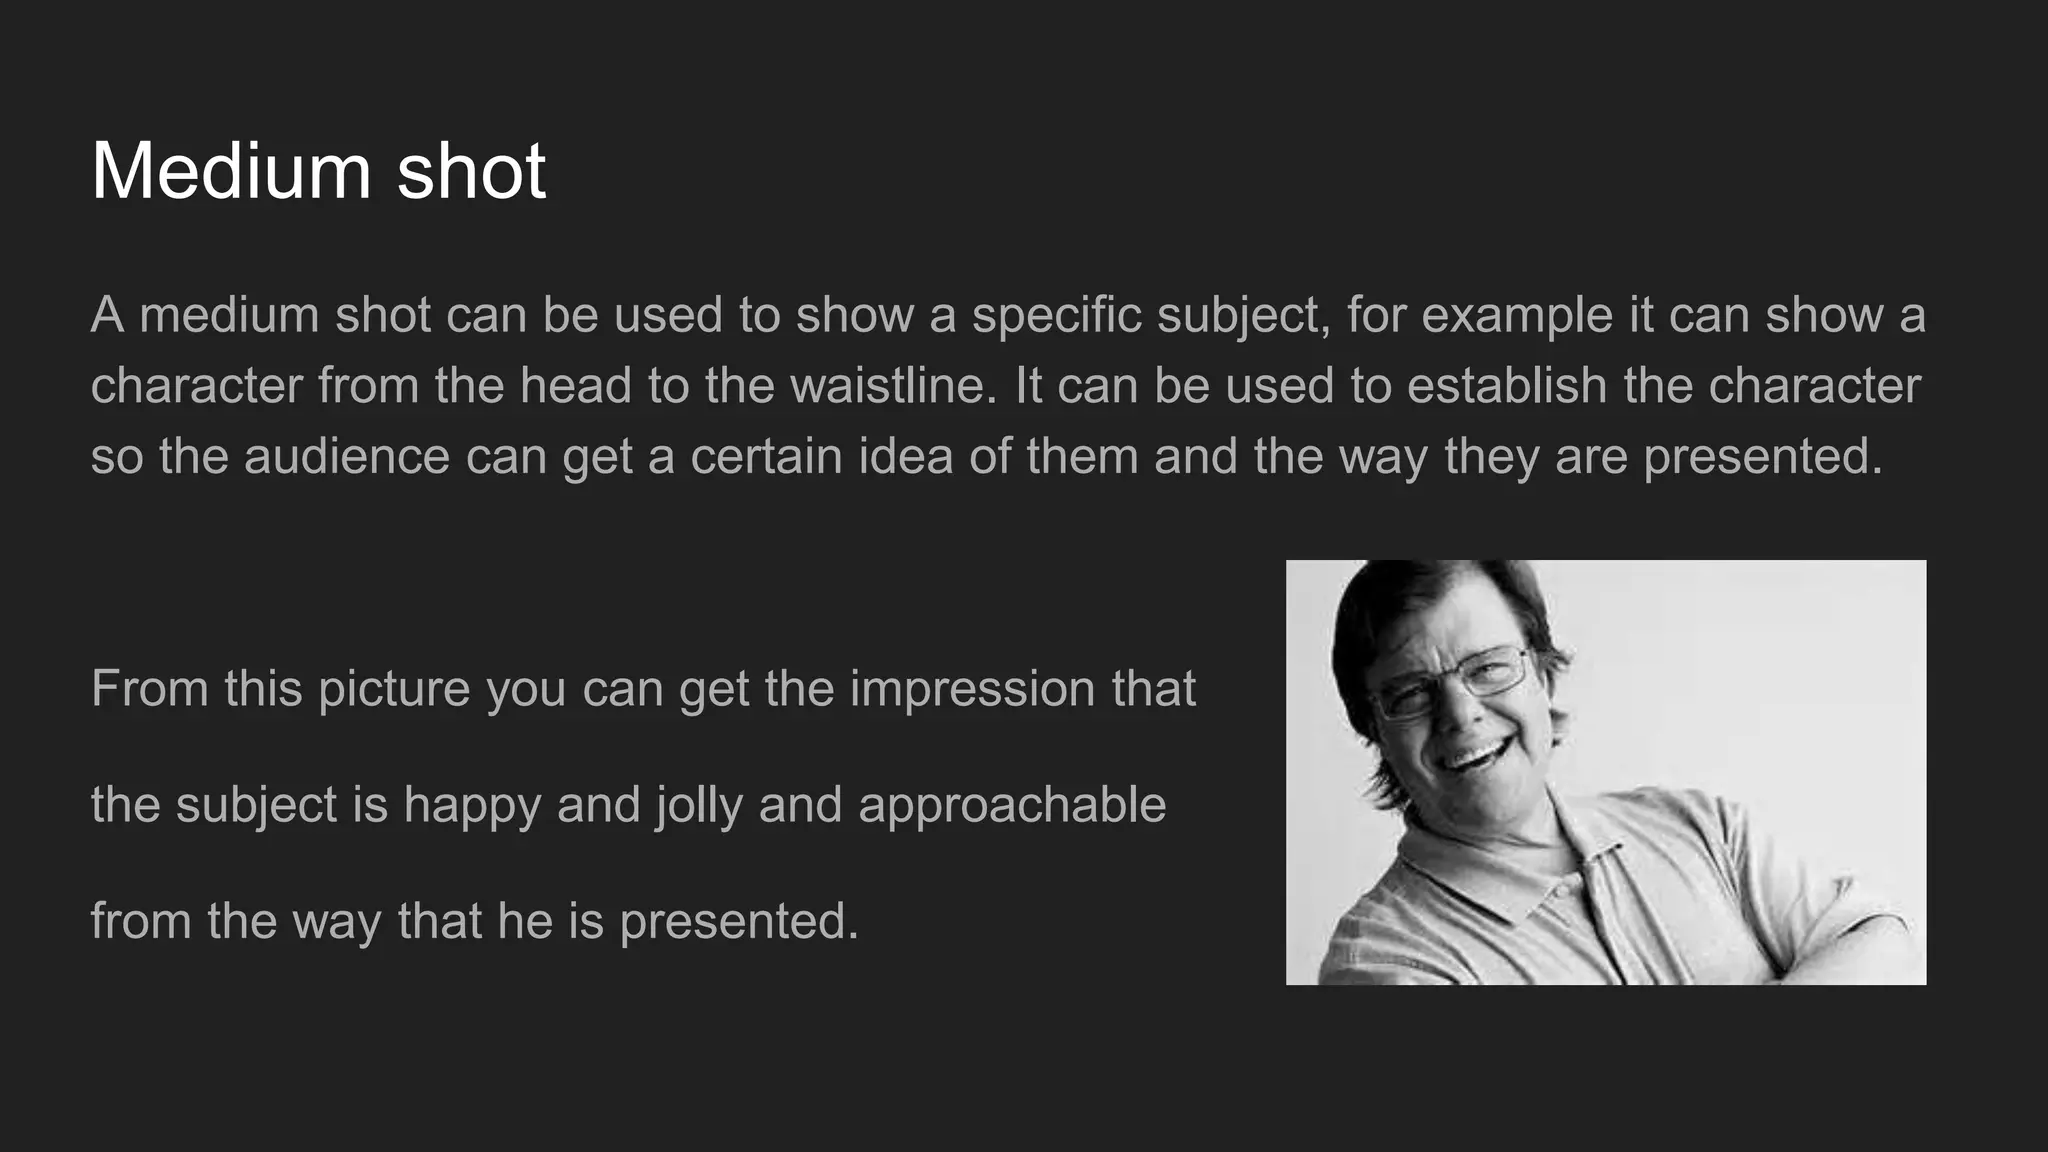Click the word "audience" in the paragraph
Image resolution: width=2048 pixels, height=1152 pixels.
347,457
